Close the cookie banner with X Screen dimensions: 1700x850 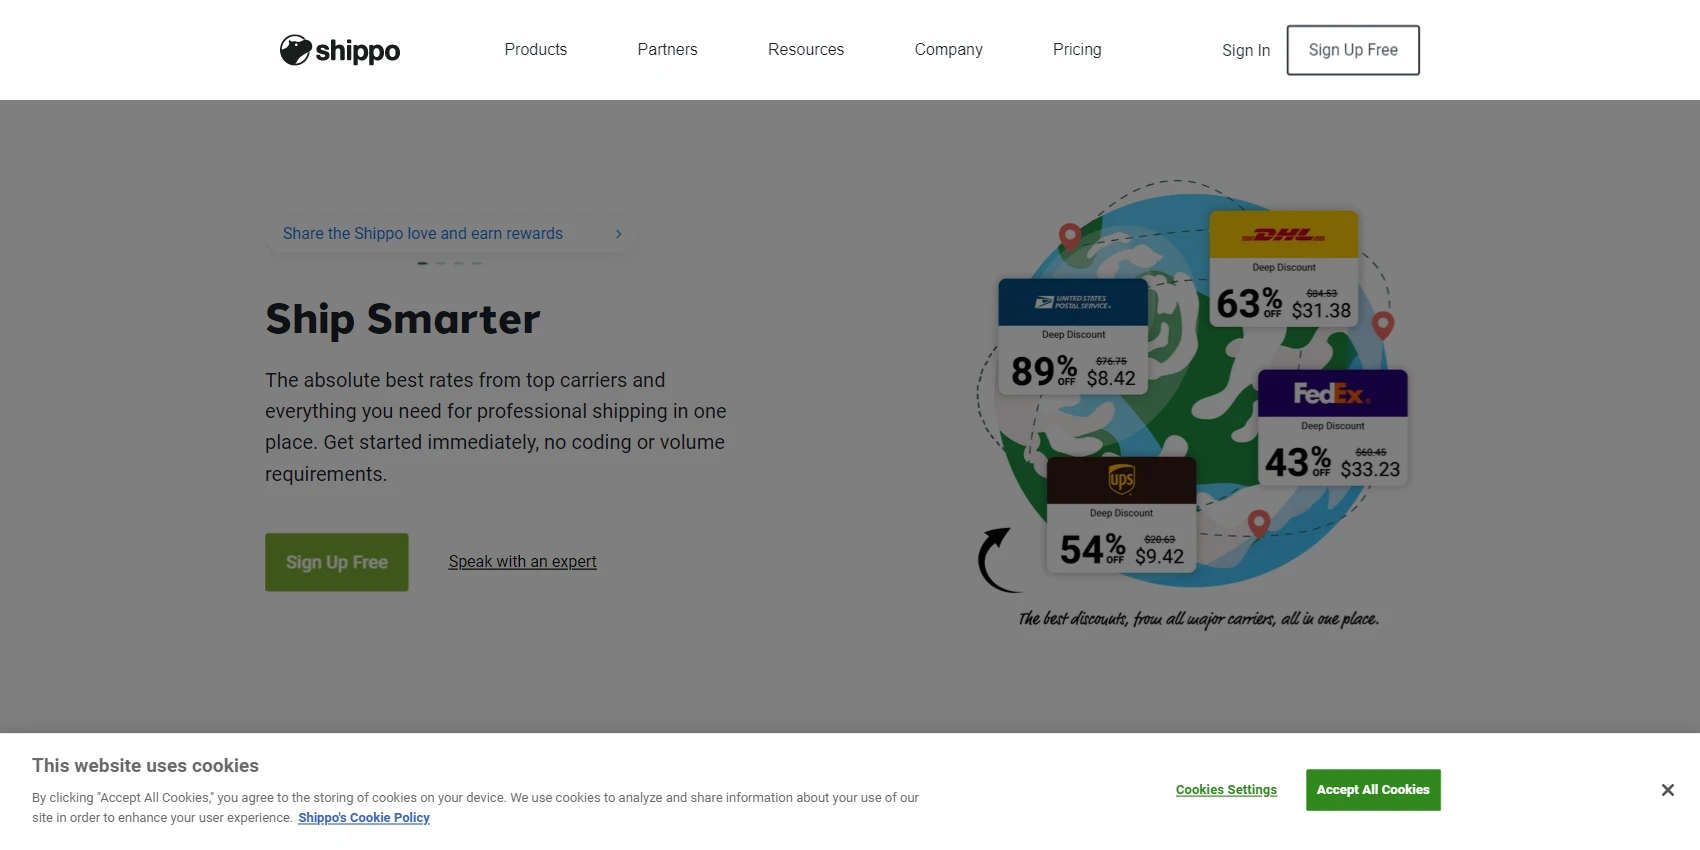(x=1668, y=790)
